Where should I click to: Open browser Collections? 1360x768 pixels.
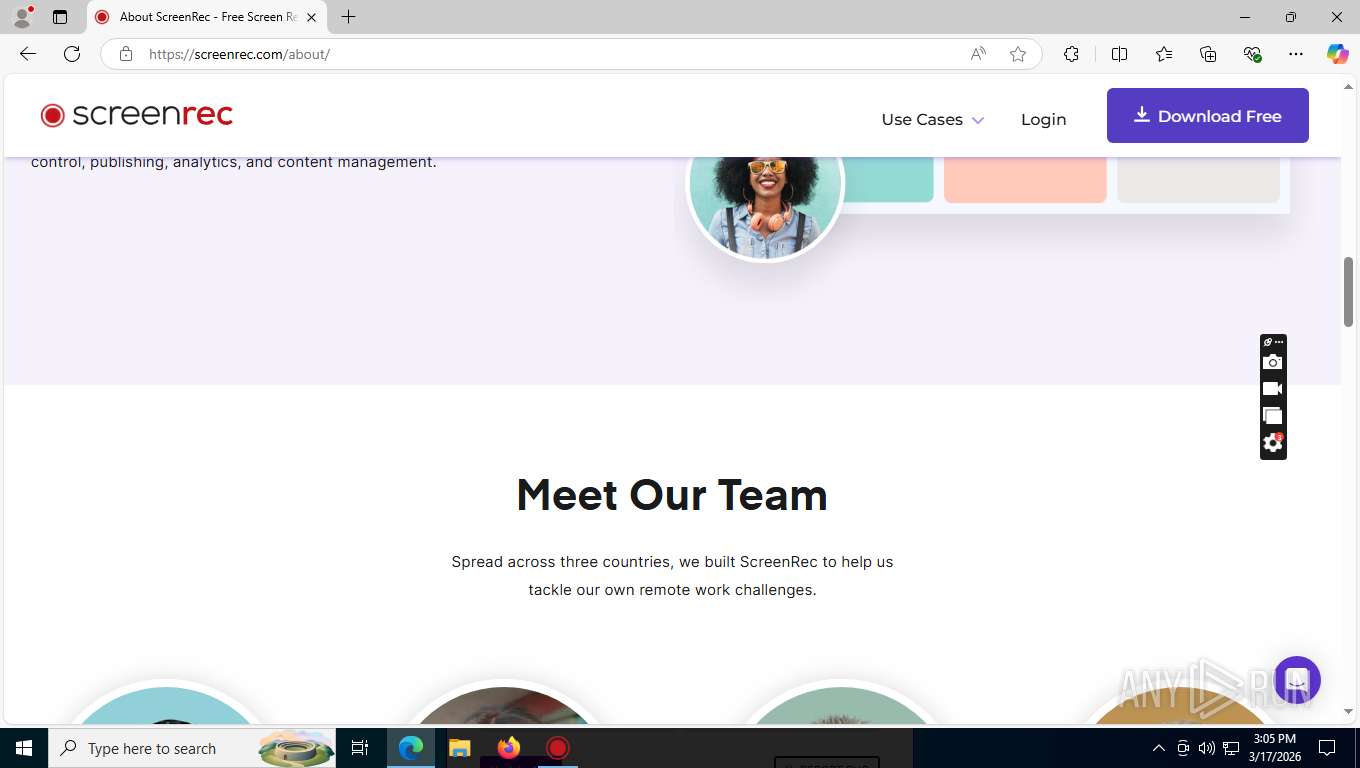click(1208, 54)
